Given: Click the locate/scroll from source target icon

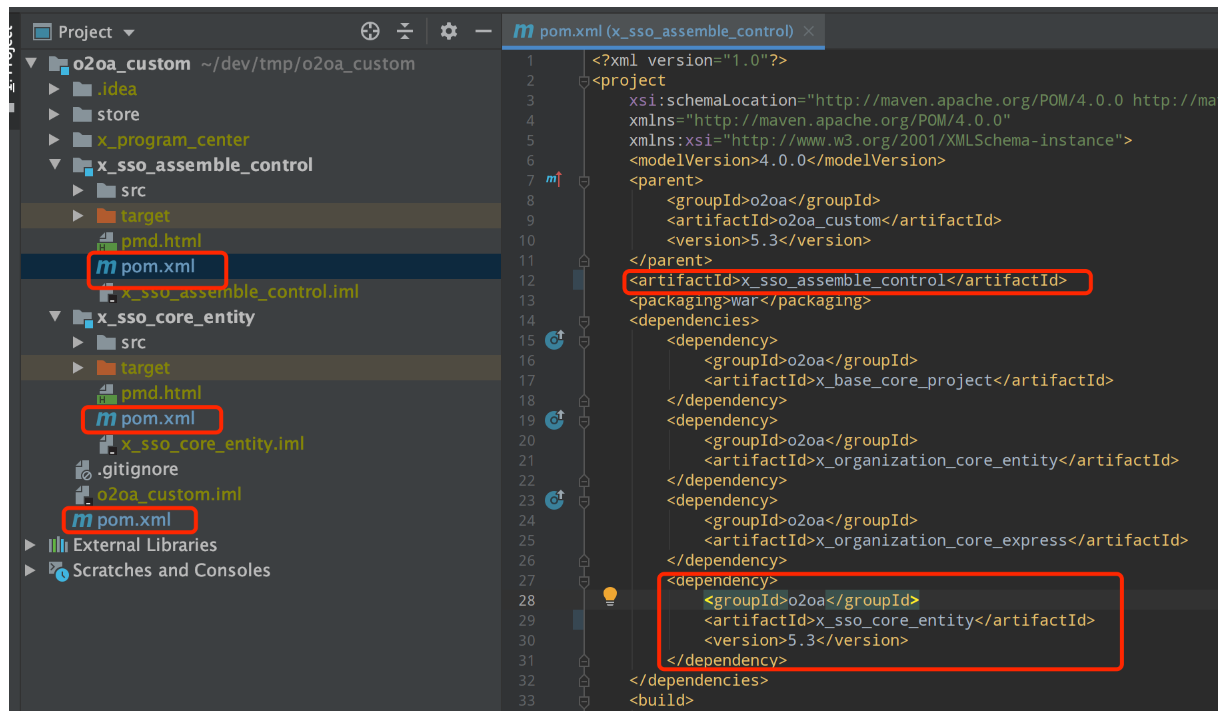Looking at the screenshot, I should point(370,31).
